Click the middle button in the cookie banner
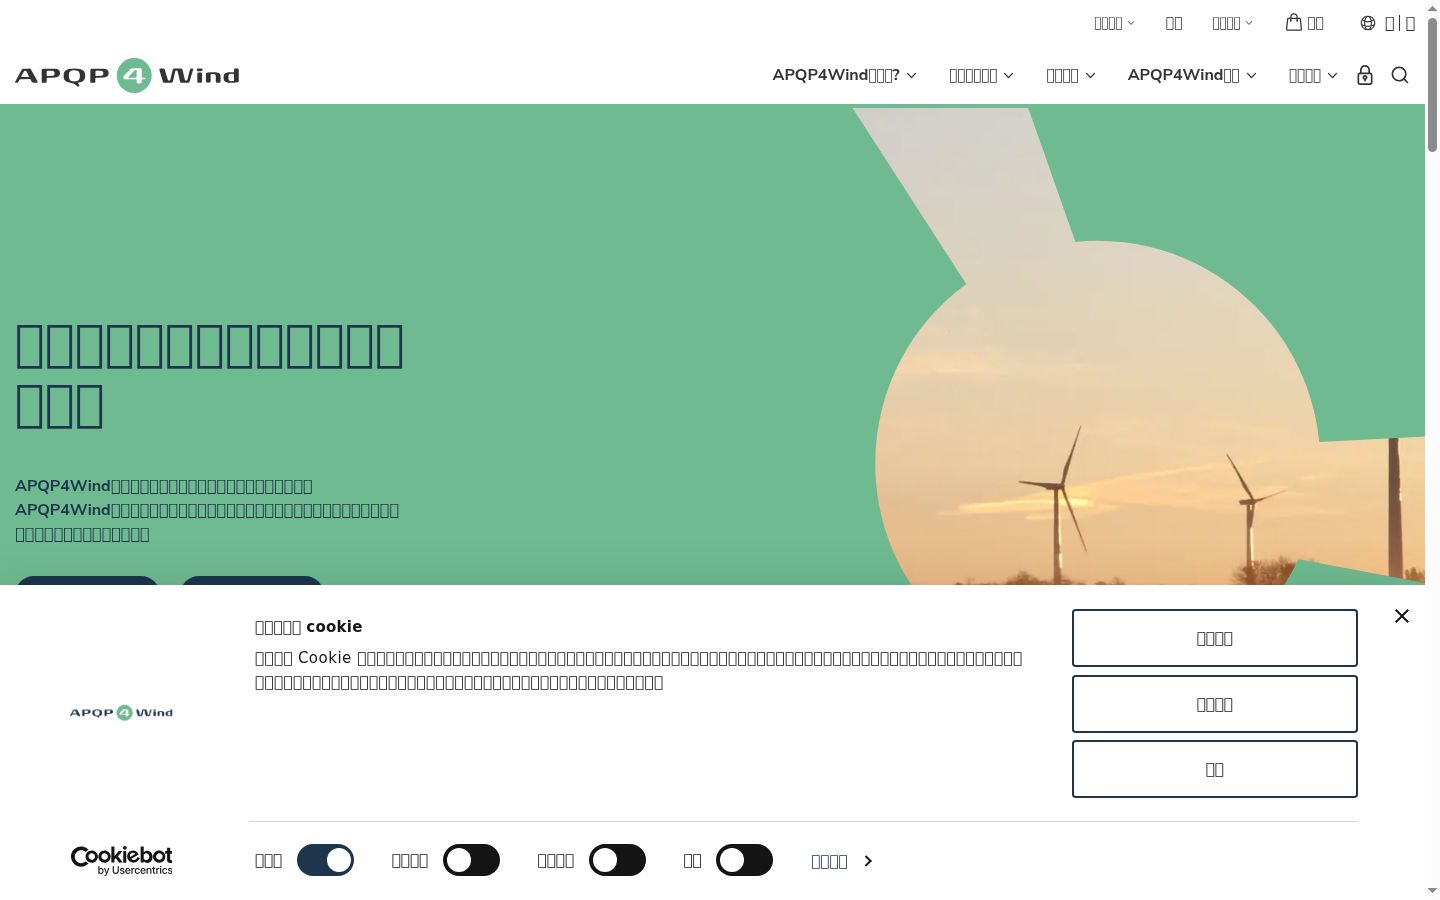The width and height of the screenshot is (1440, 900). (x=1215, y=704)
